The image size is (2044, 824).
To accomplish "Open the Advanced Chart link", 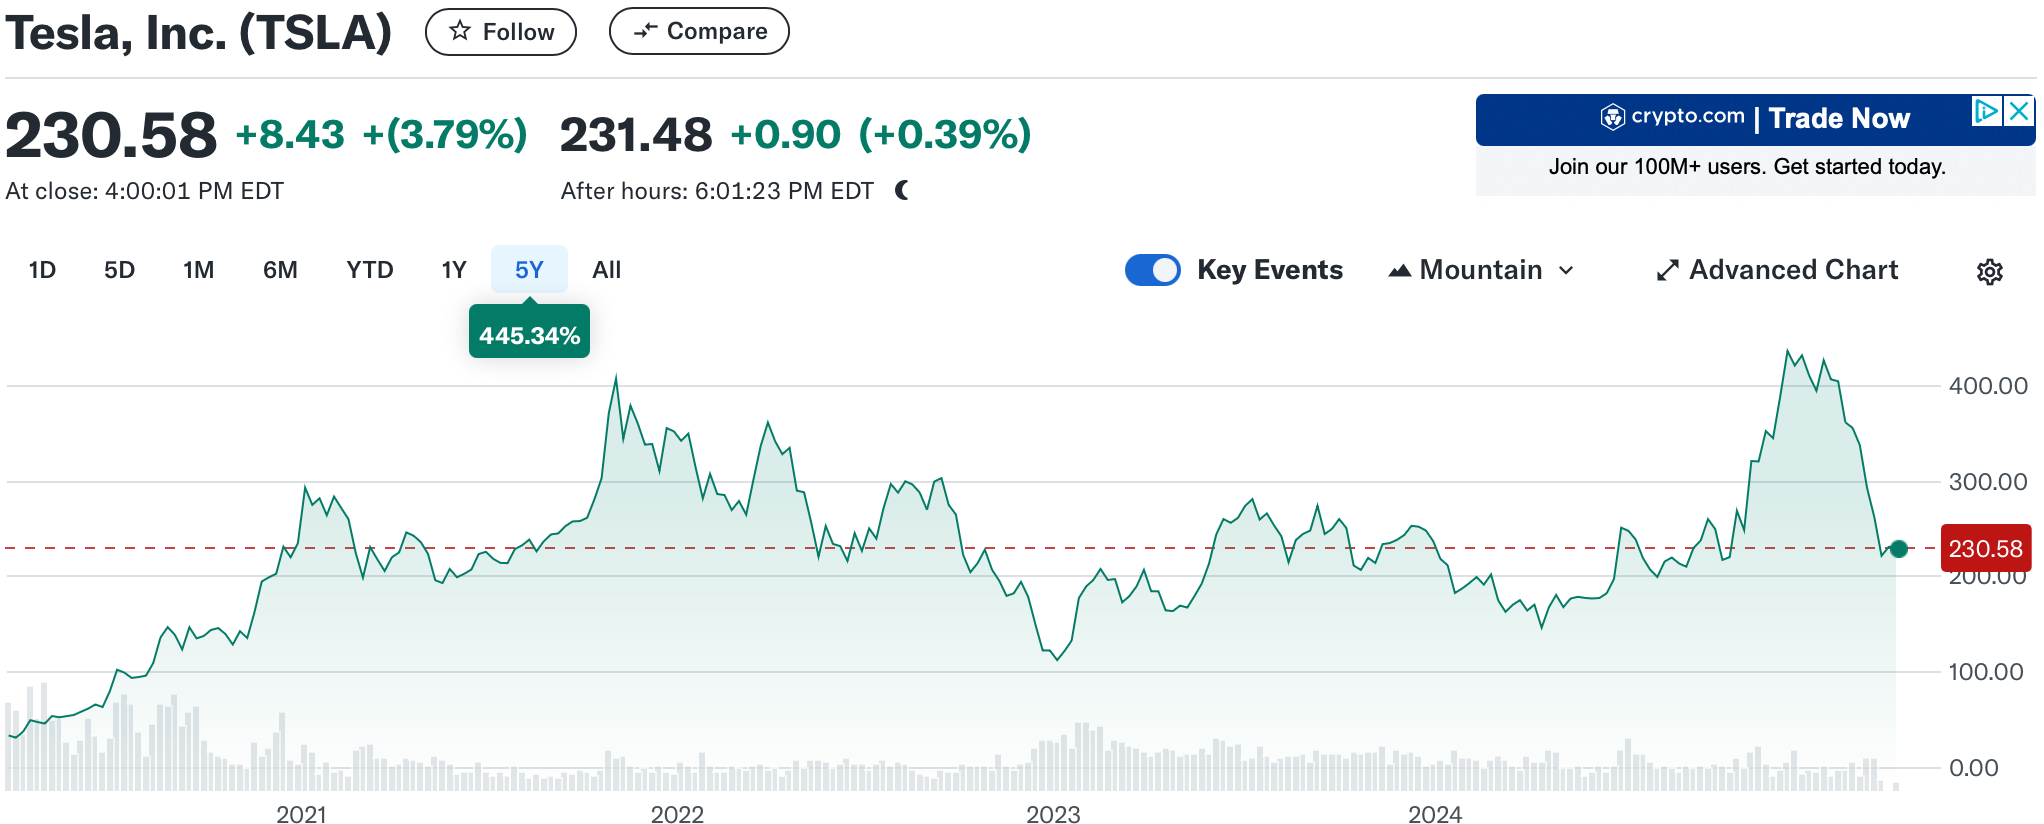I will pyautogui.click(x=1777, y=270).
